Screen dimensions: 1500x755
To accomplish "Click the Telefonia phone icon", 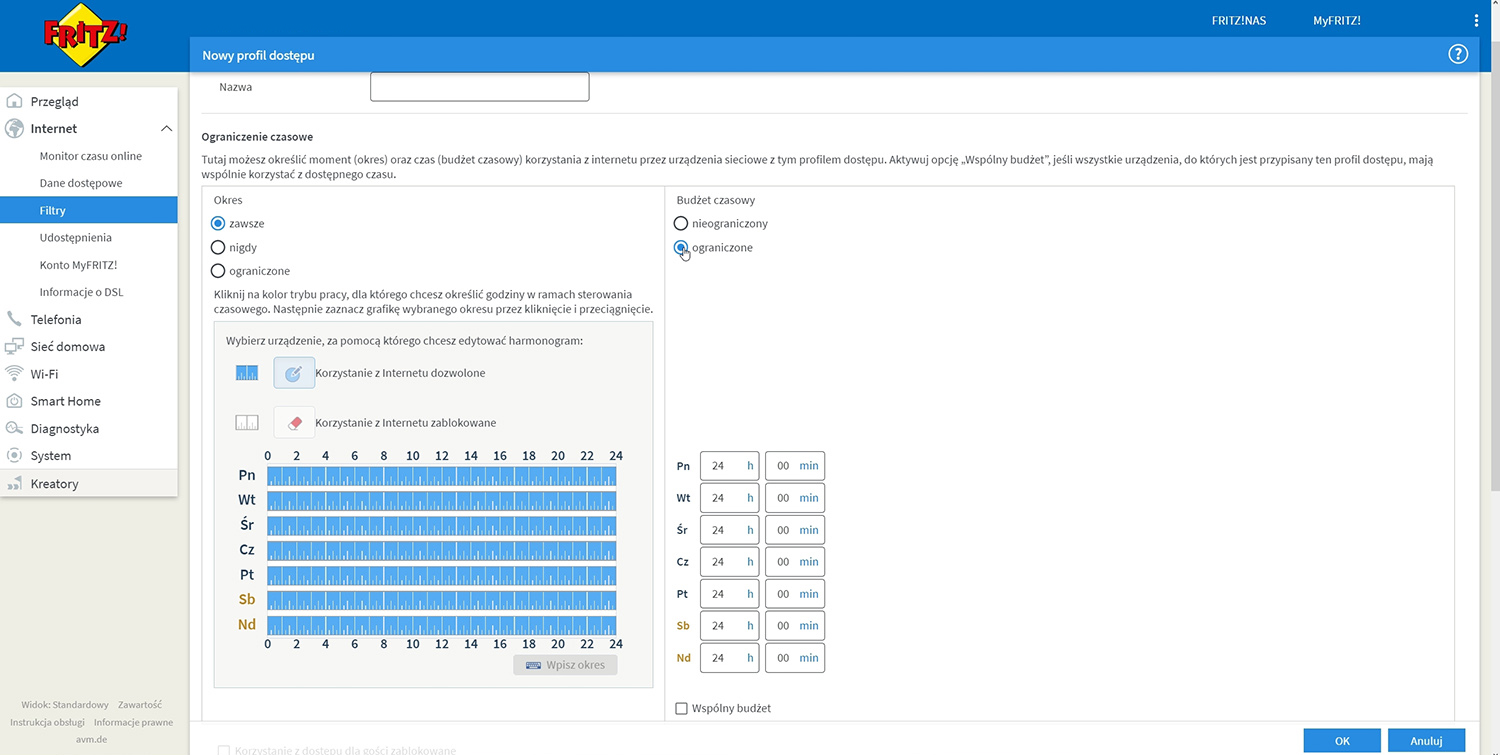I will [x=14, y=320].
